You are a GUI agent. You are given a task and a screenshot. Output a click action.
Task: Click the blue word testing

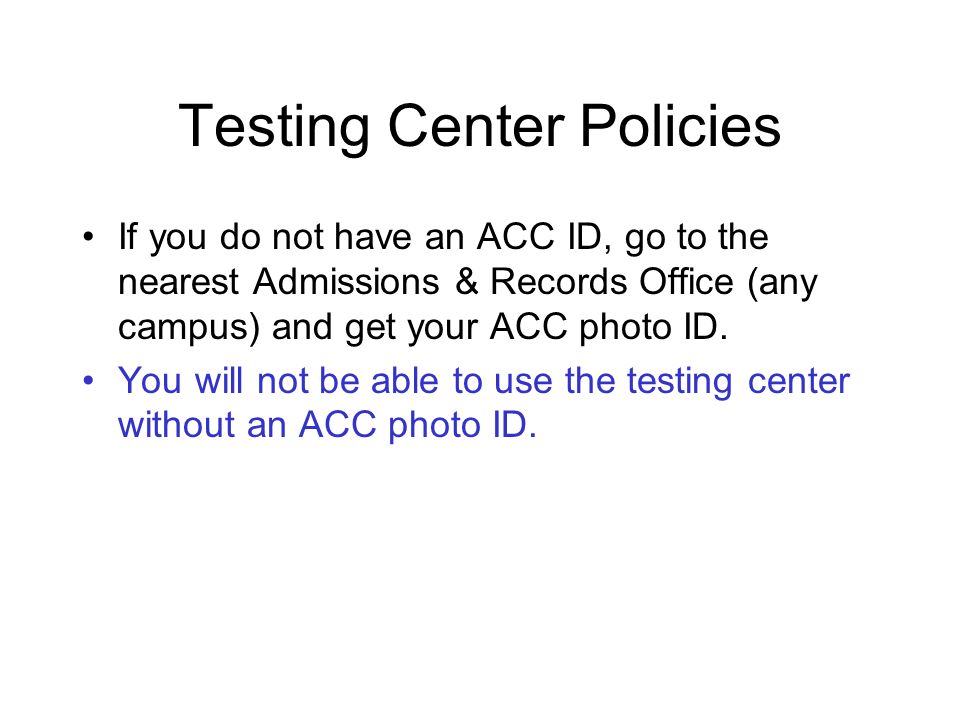click(679, 382)
